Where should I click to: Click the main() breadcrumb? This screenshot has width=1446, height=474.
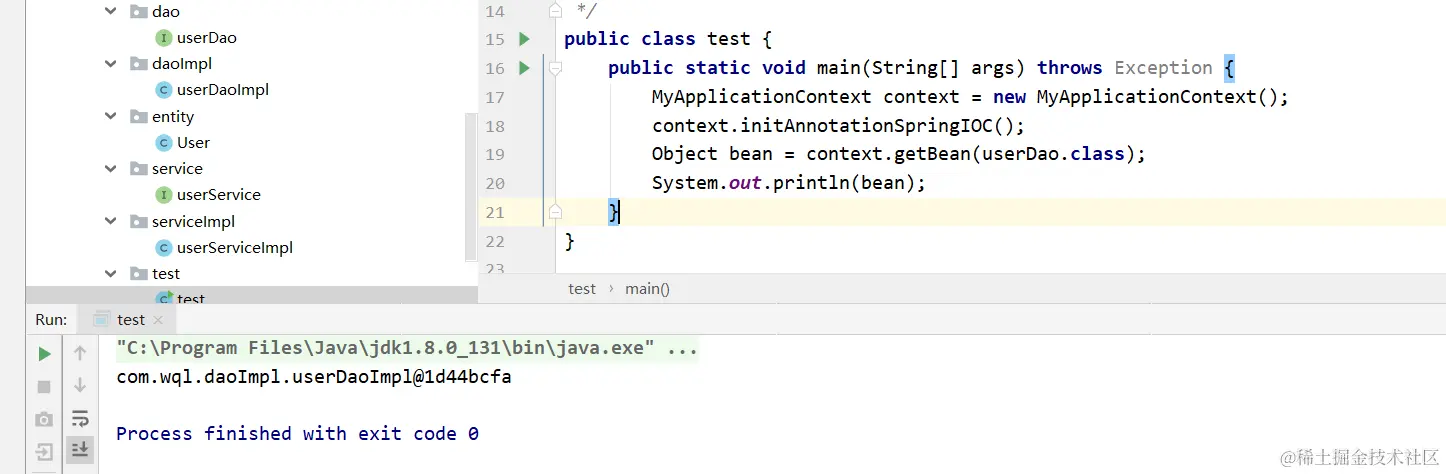click(x=647, y=288)
